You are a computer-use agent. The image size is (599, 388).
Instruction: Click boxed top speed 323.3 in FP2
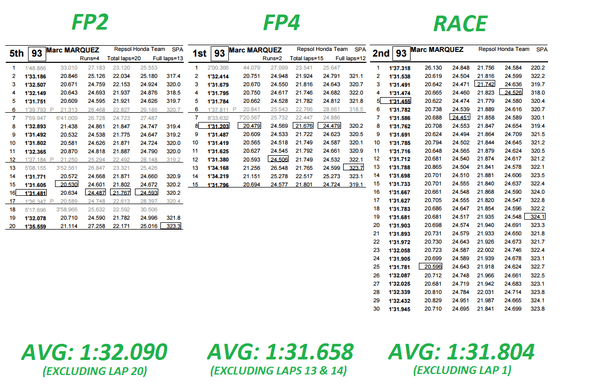tap(171, 226)
